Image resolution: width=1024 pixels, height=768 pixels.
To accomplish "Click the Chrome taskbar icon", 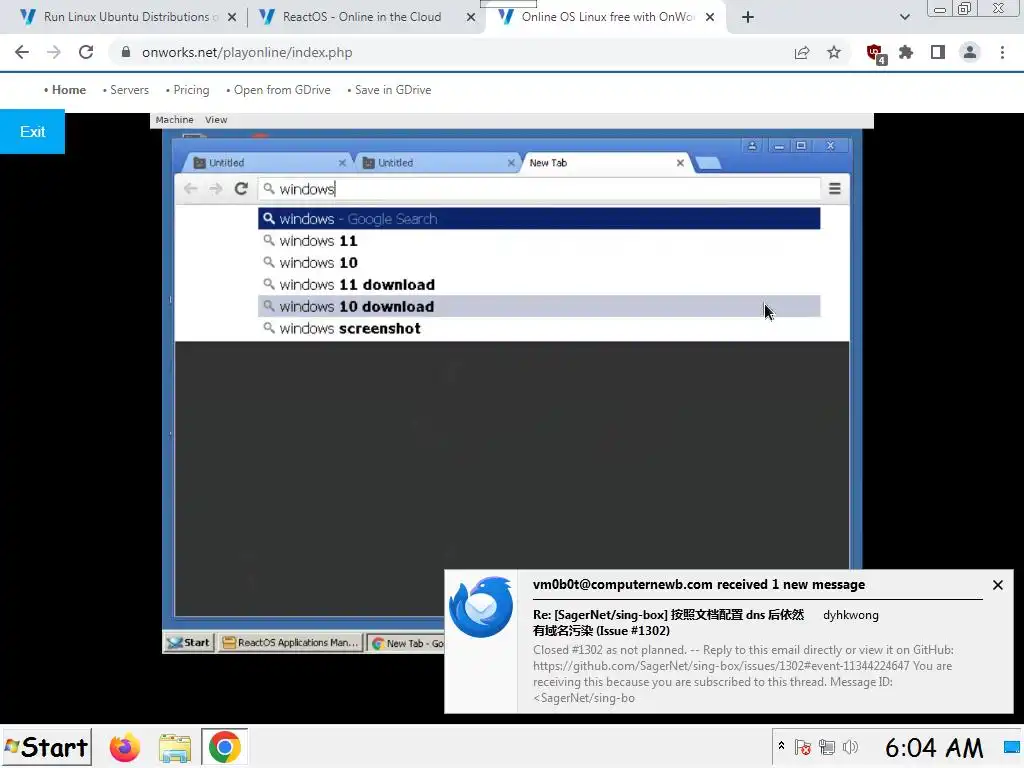I will pyautogui.click(x=224, y=747).
